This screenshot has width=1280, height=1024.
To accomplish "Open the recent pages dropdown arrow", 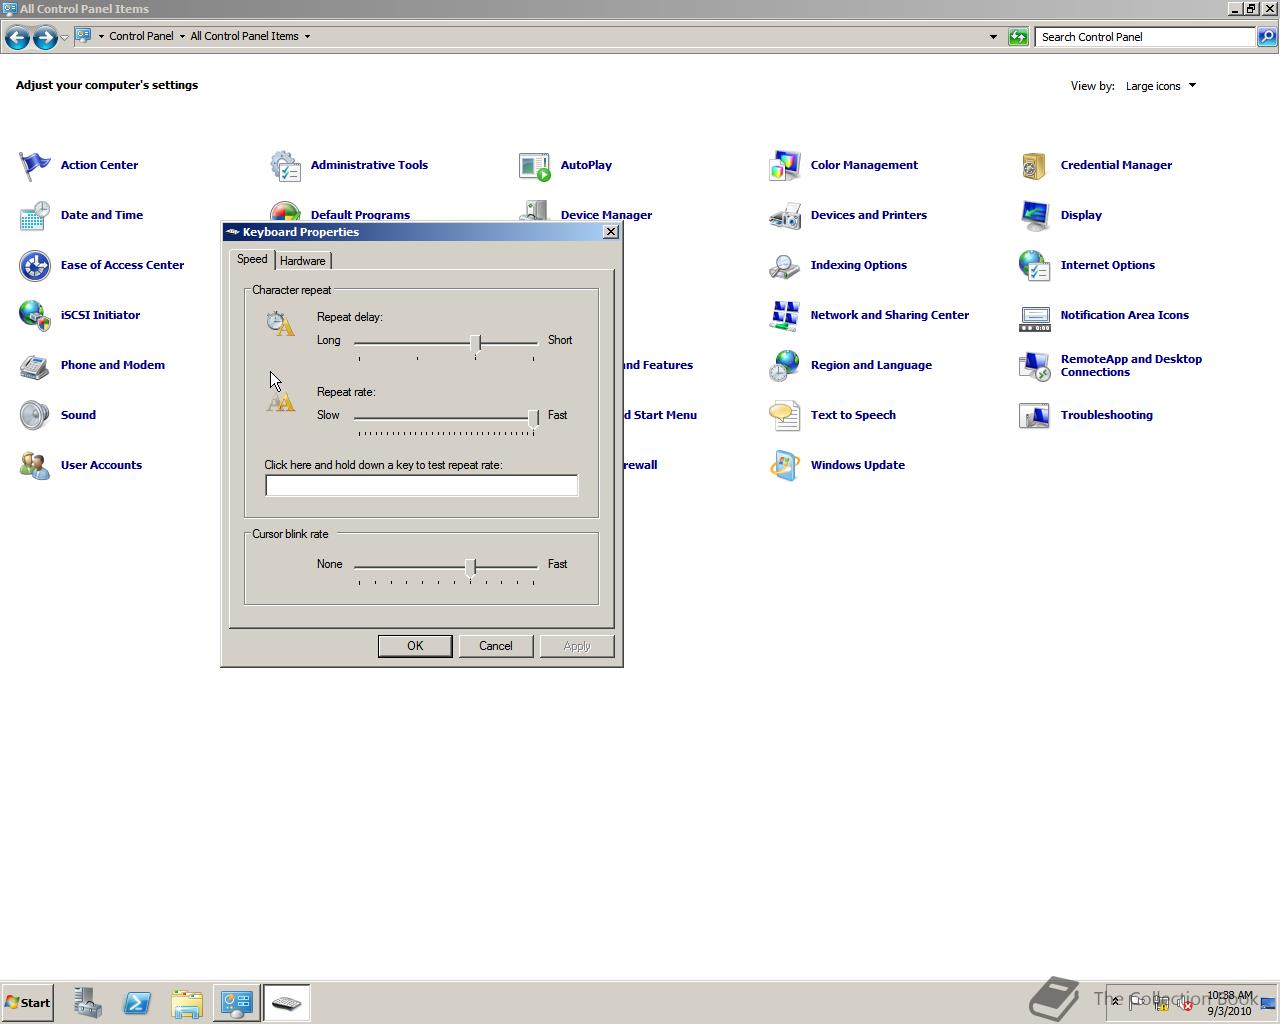I will coord(64,37).
